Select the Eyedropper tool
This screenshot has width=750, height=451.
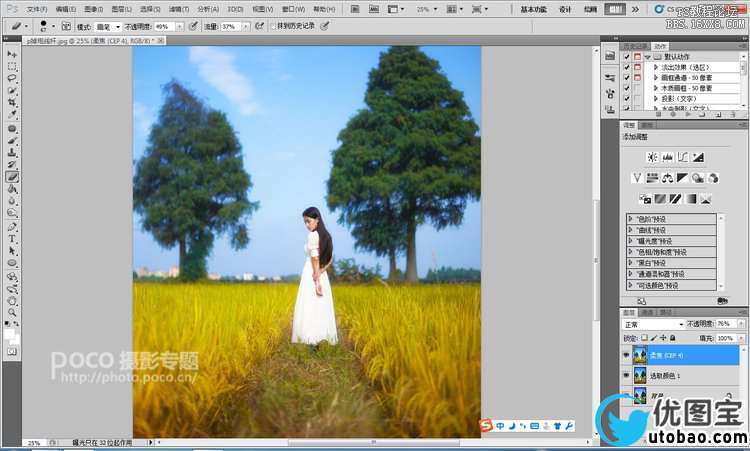(x=12, y=115)
